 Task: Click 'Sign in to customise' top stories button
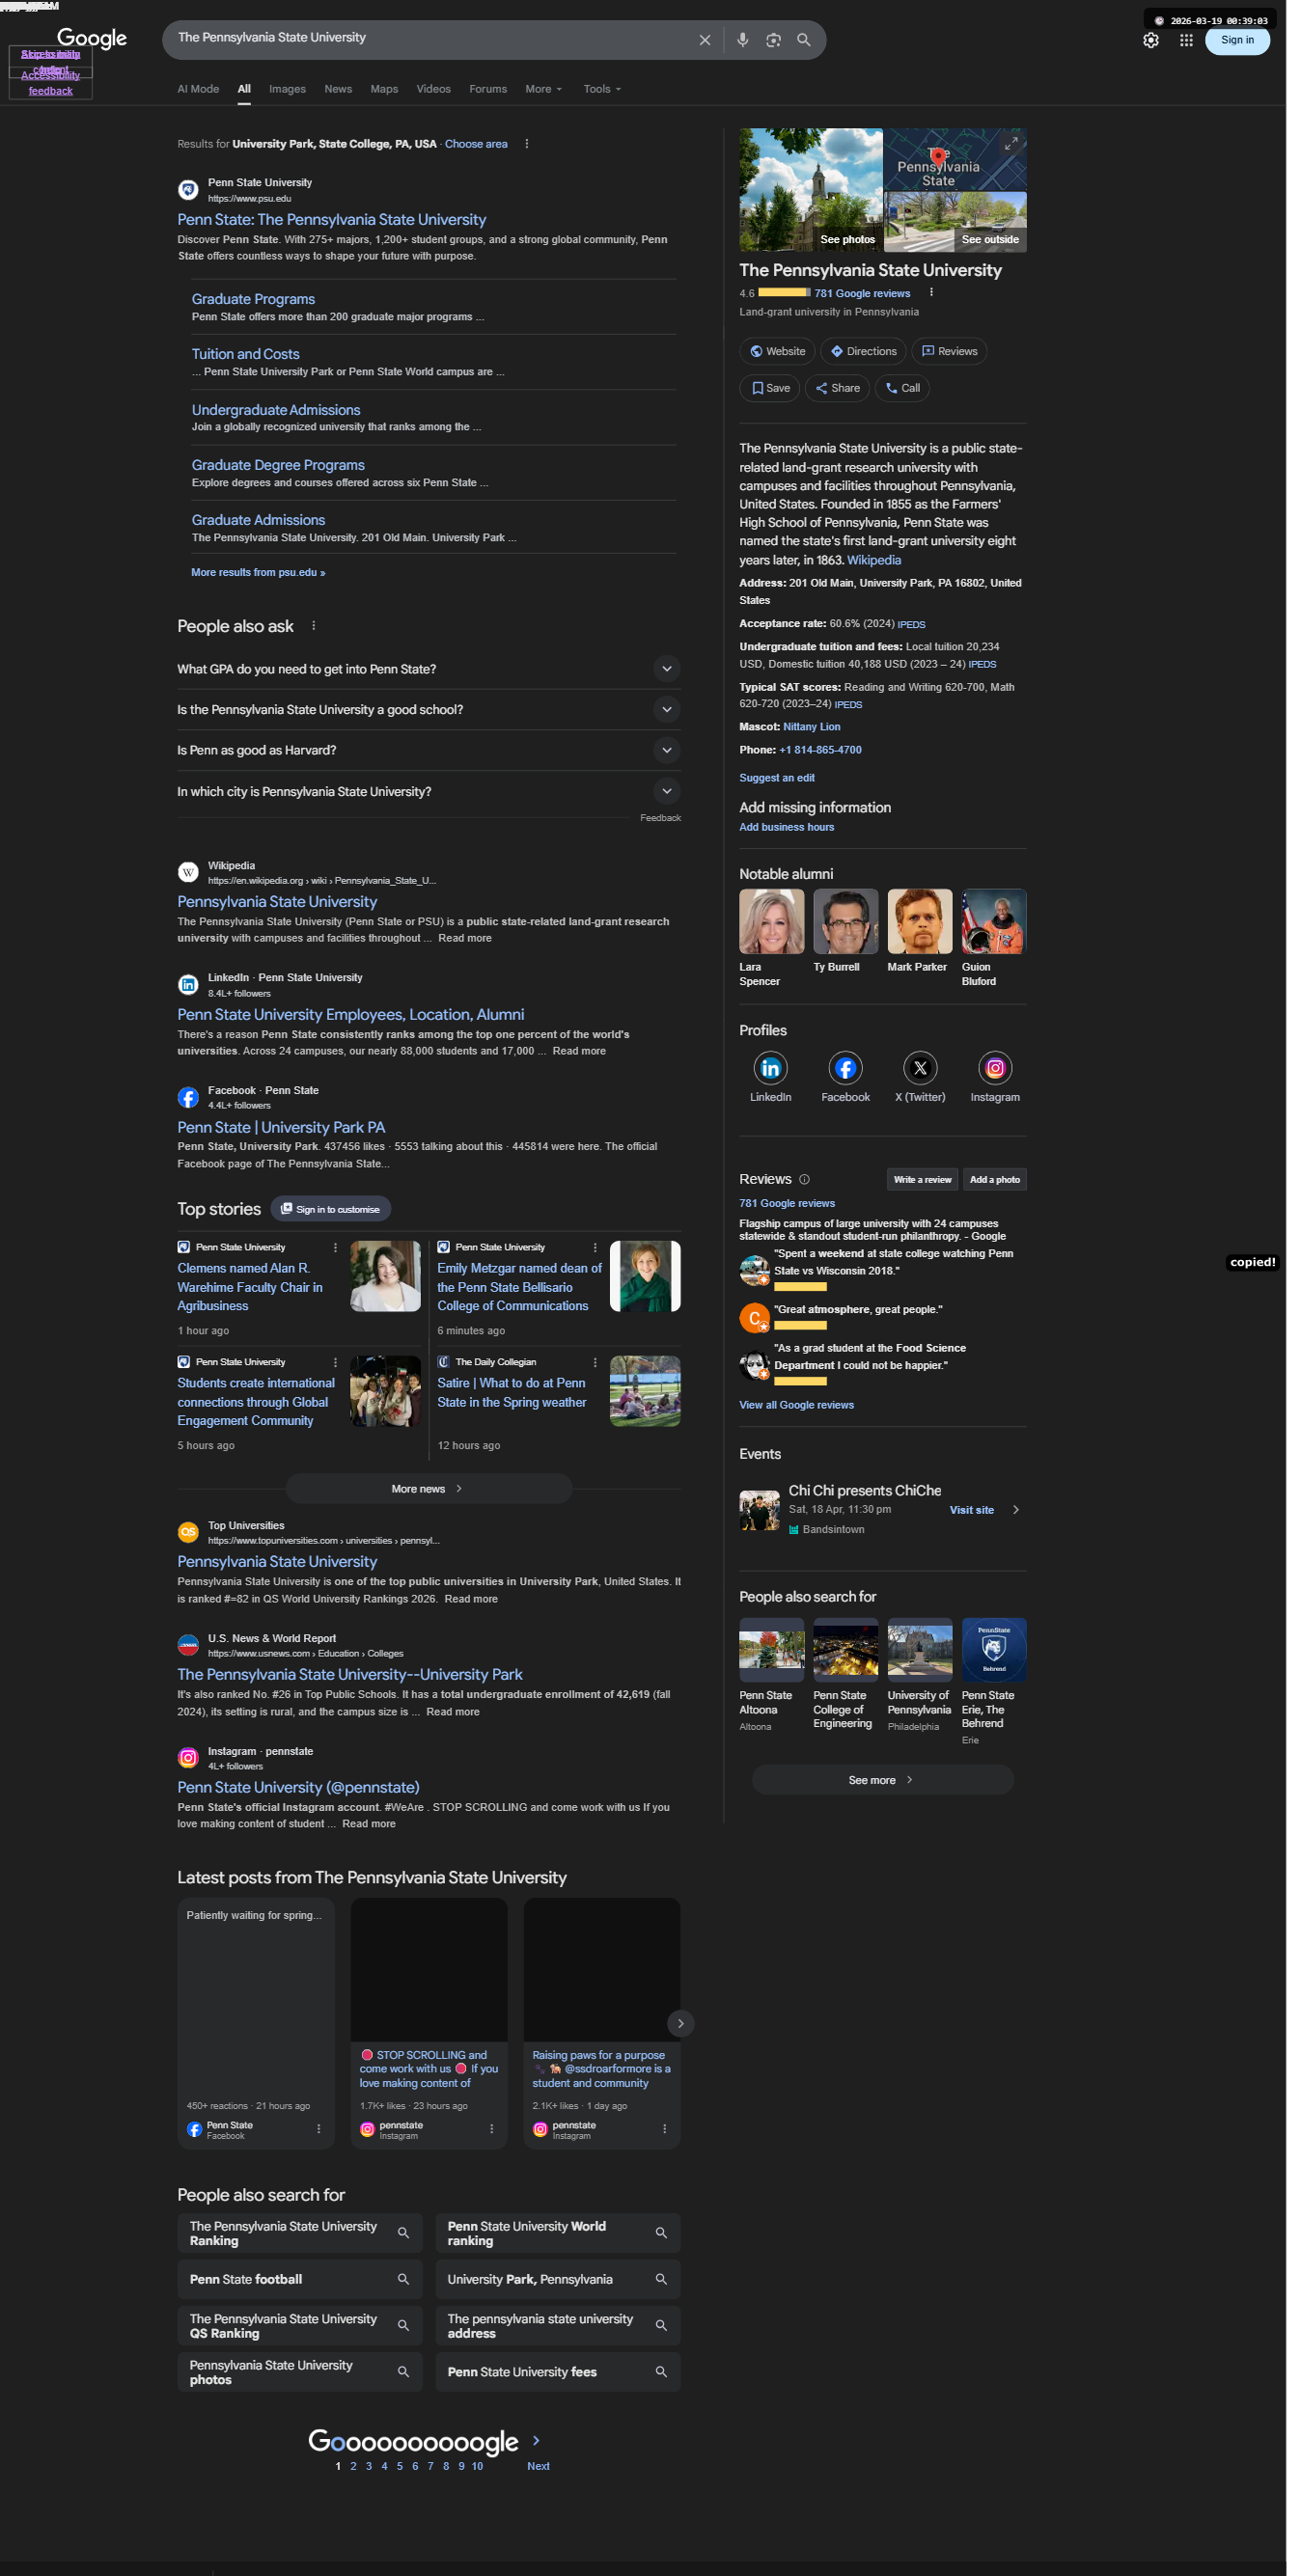click(331, 1210)
